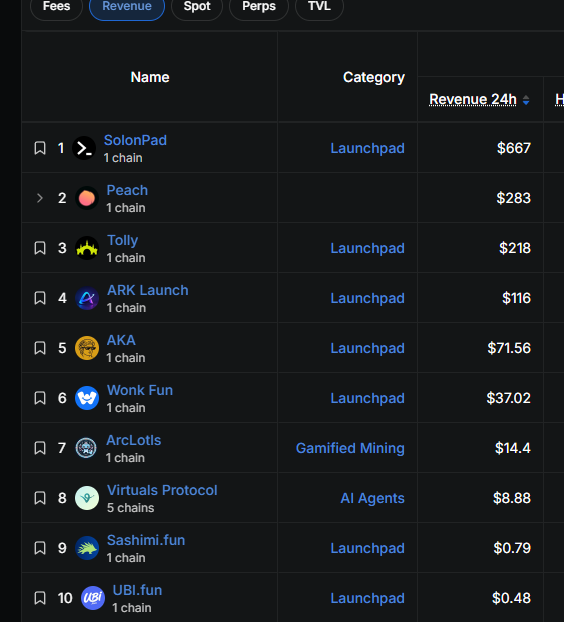Screen dimensions: 564x622
Task: Bookmark the Tolly row
Action: pos(40,248)
